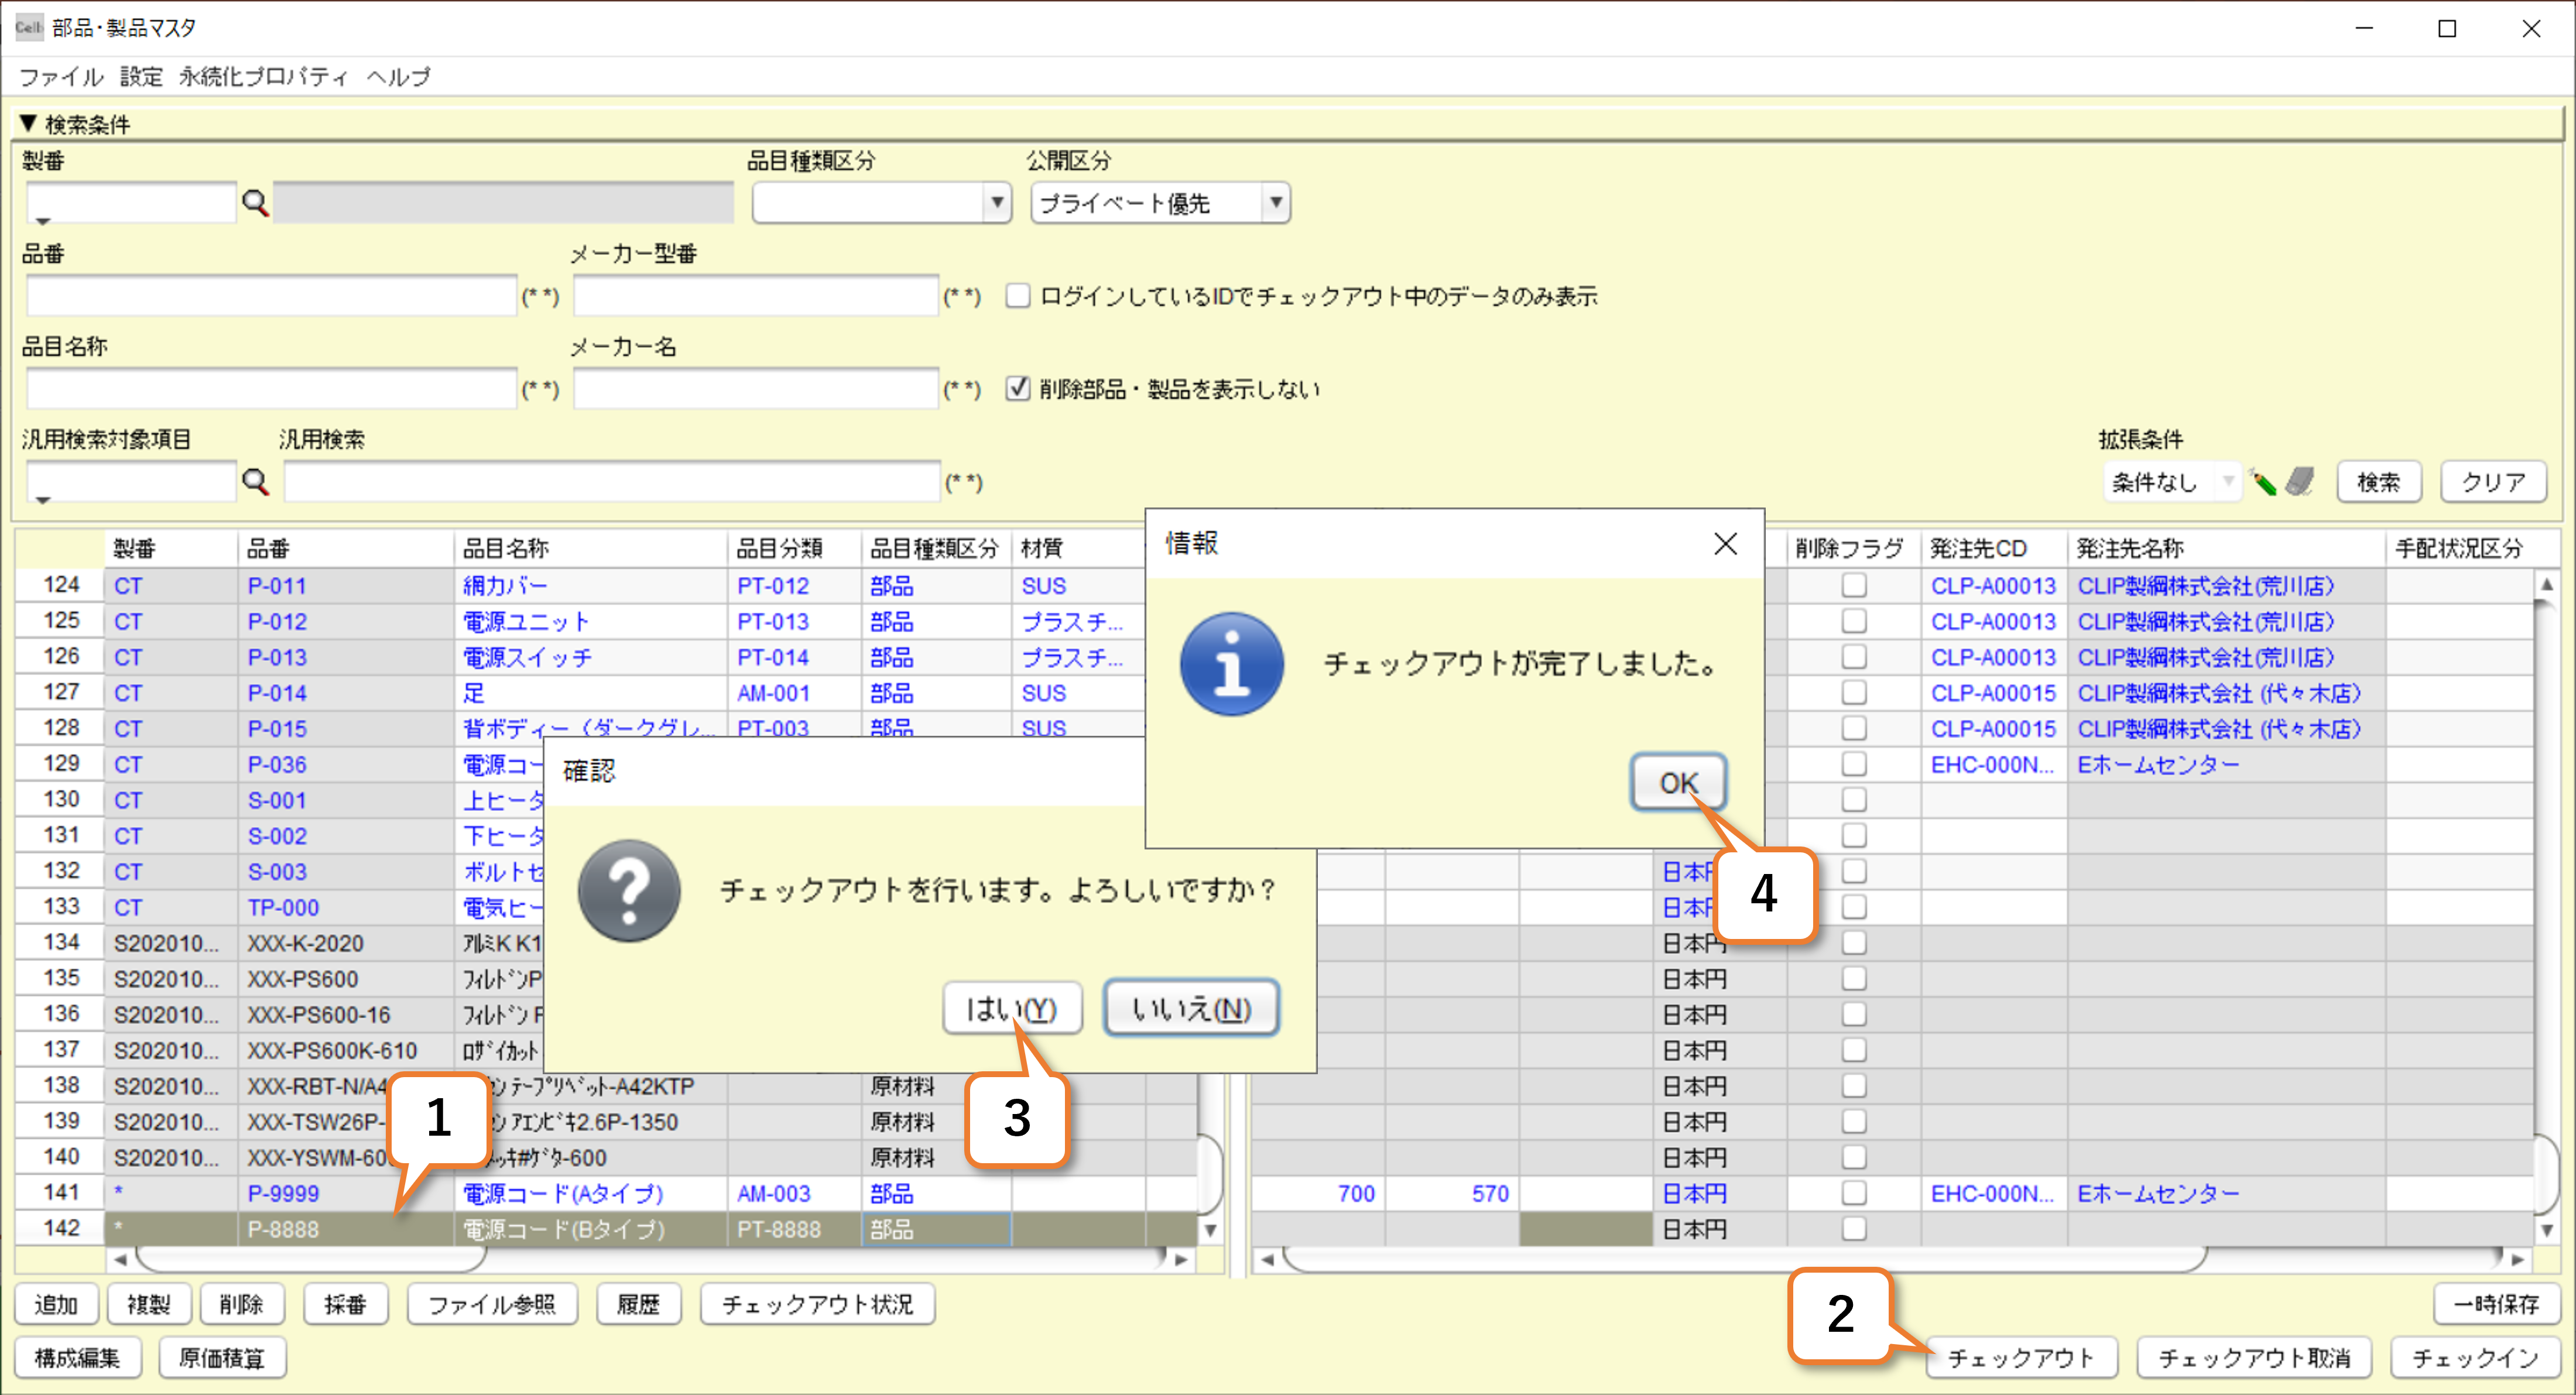This screenshot has width=2576, height=1395.
Task: Click the right table horizontal scrollbar
Action: (1744, 1259)
